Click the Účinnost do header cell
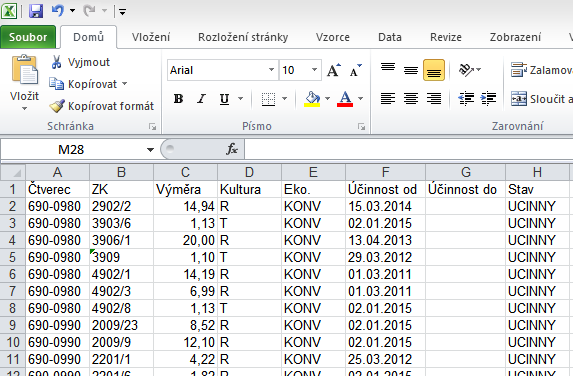The image size is (573, 376). pos(465,189)
